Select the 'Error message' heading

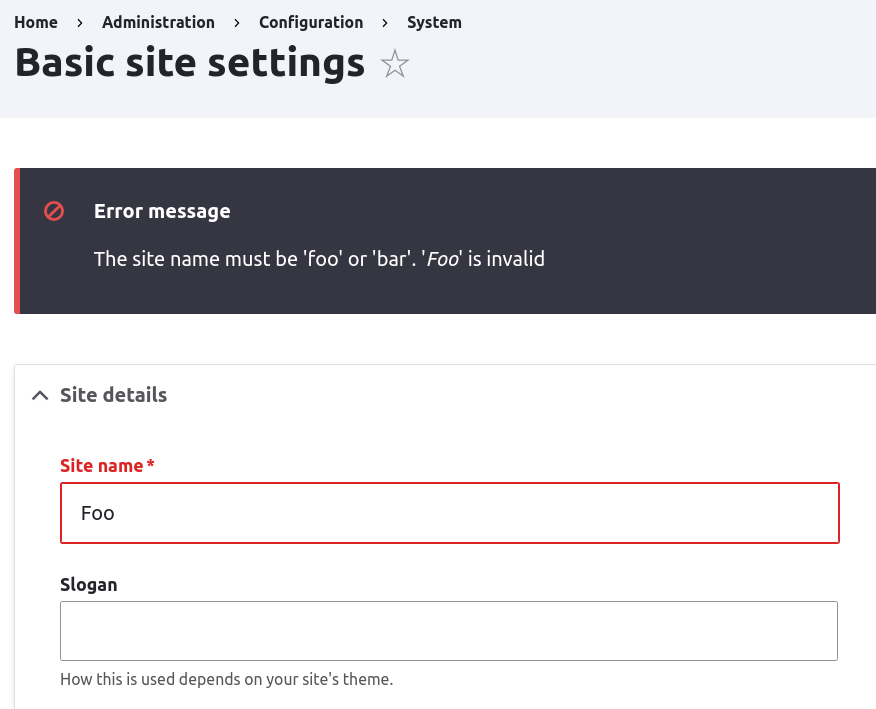click(x=162, y=211)
